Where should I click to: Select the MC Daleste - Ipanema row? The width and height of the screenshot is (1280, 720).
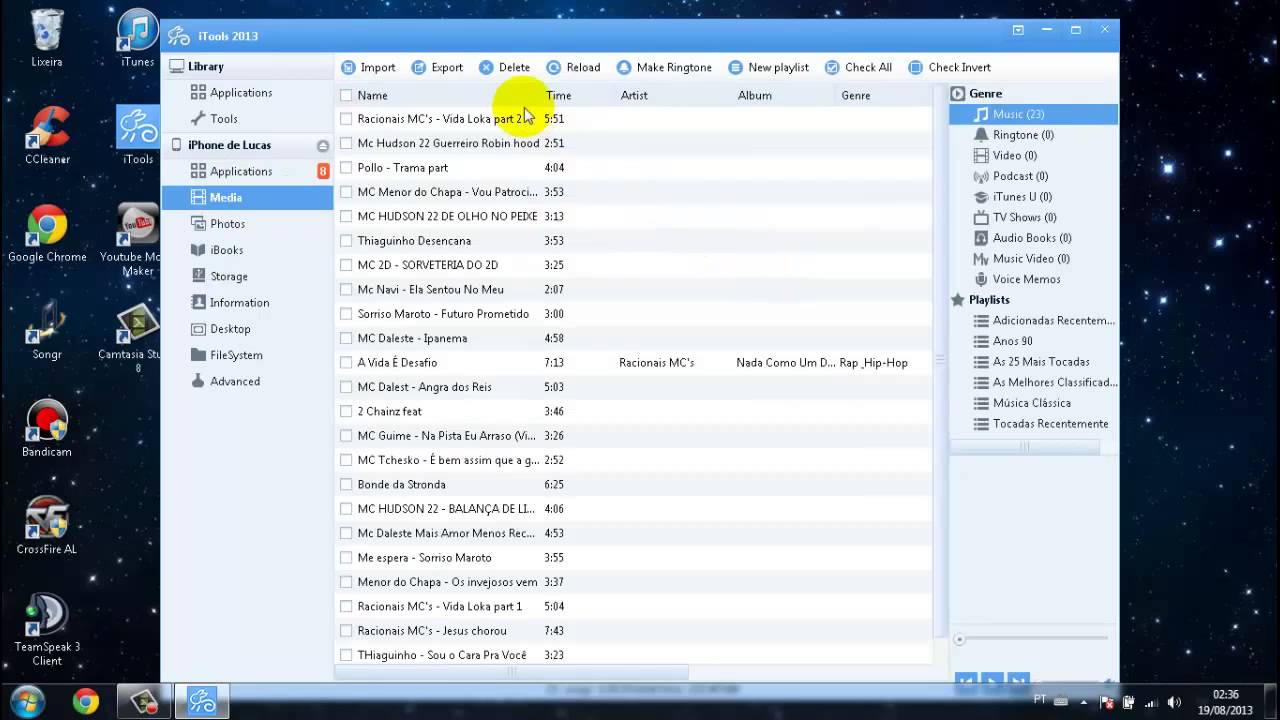point(634,338)
